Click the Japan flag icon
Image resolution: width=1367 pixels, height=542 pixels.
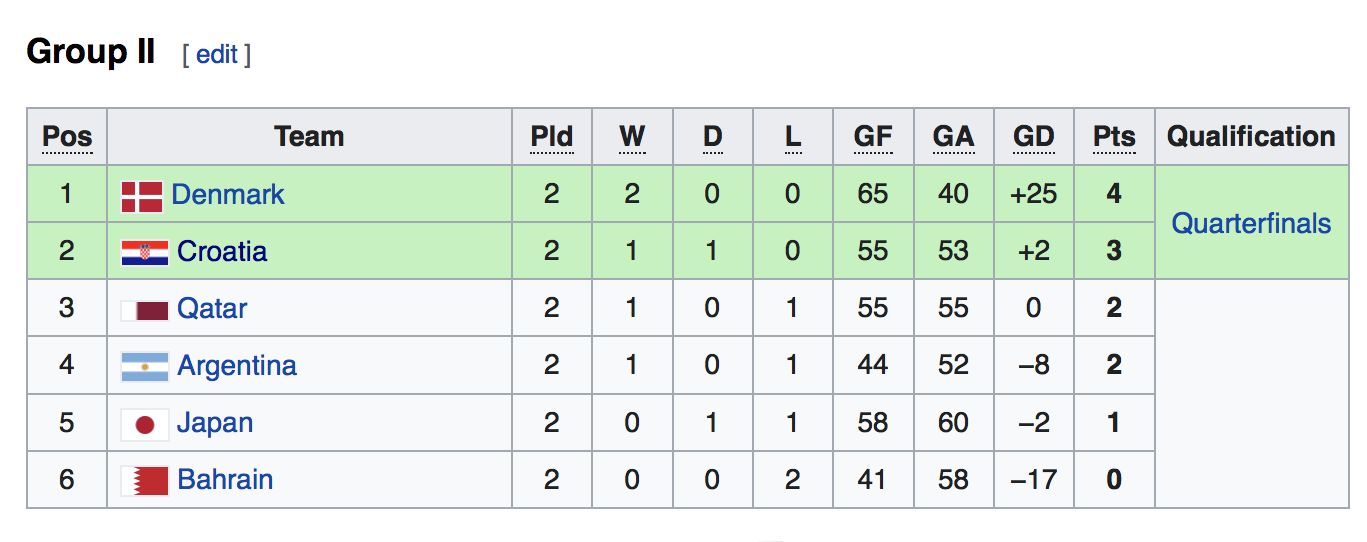[x=145, y=424]
